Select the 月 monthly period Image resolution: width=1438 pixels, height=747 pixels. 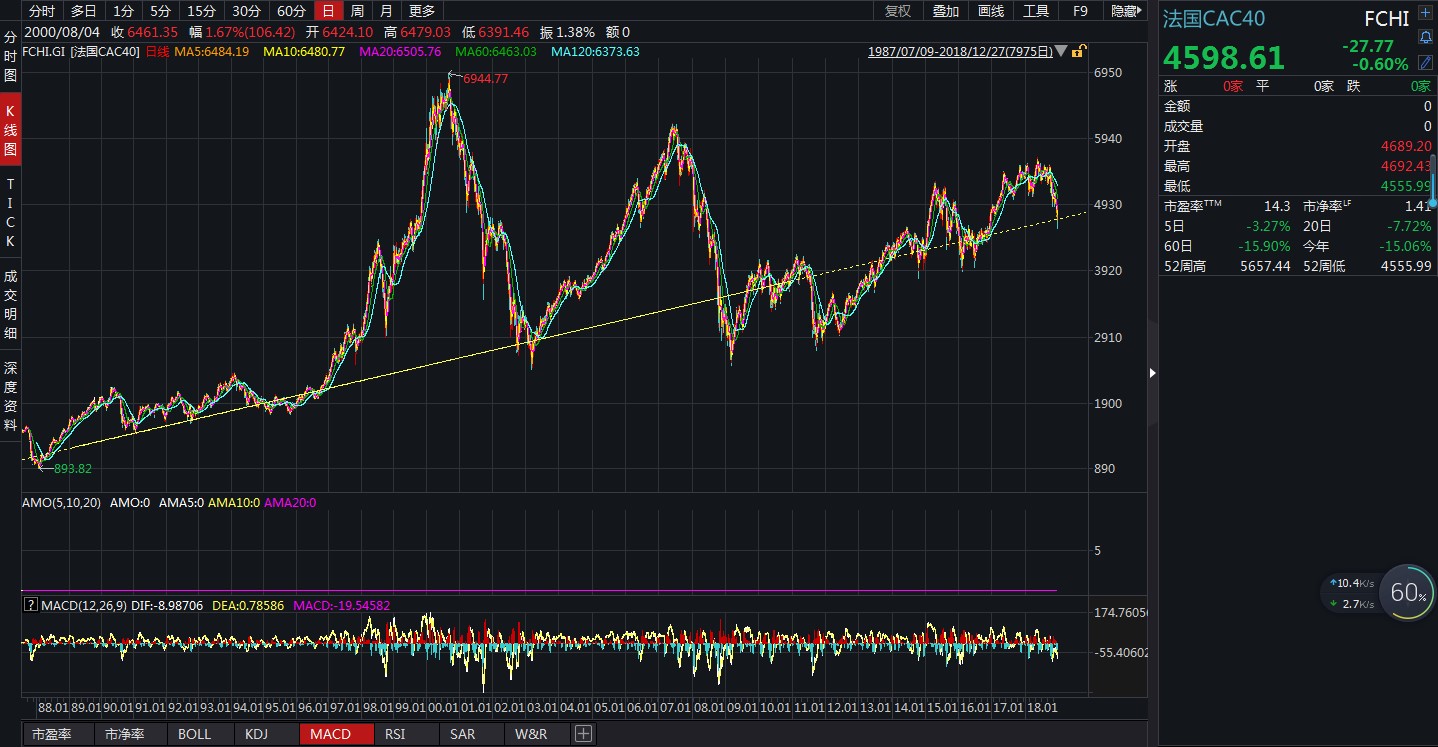pos(386,11)
